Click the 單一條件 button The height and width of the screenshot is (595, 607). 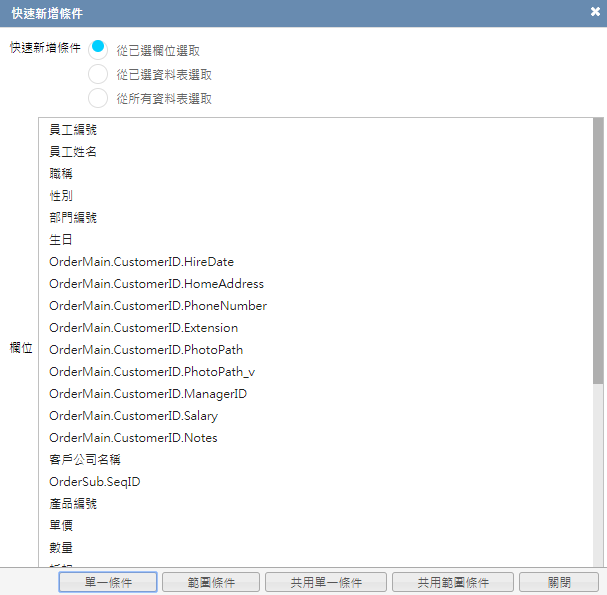[x=108, y=582]
